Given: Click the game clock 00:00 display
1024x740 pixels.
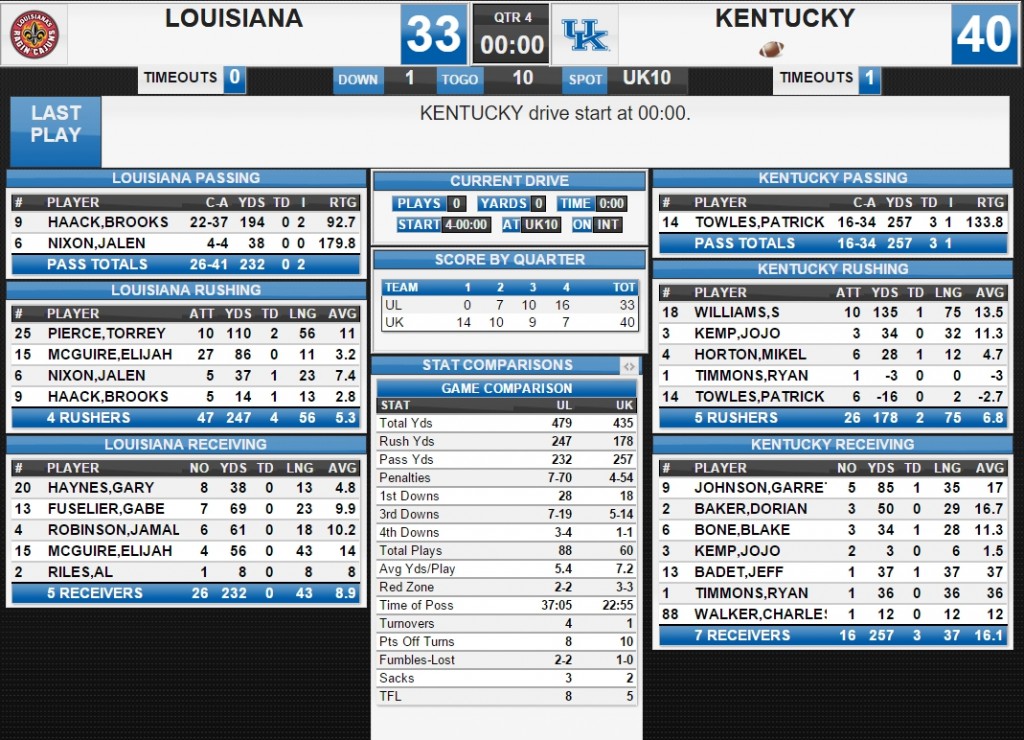Looking at the screenshot, I should point(512,45).
